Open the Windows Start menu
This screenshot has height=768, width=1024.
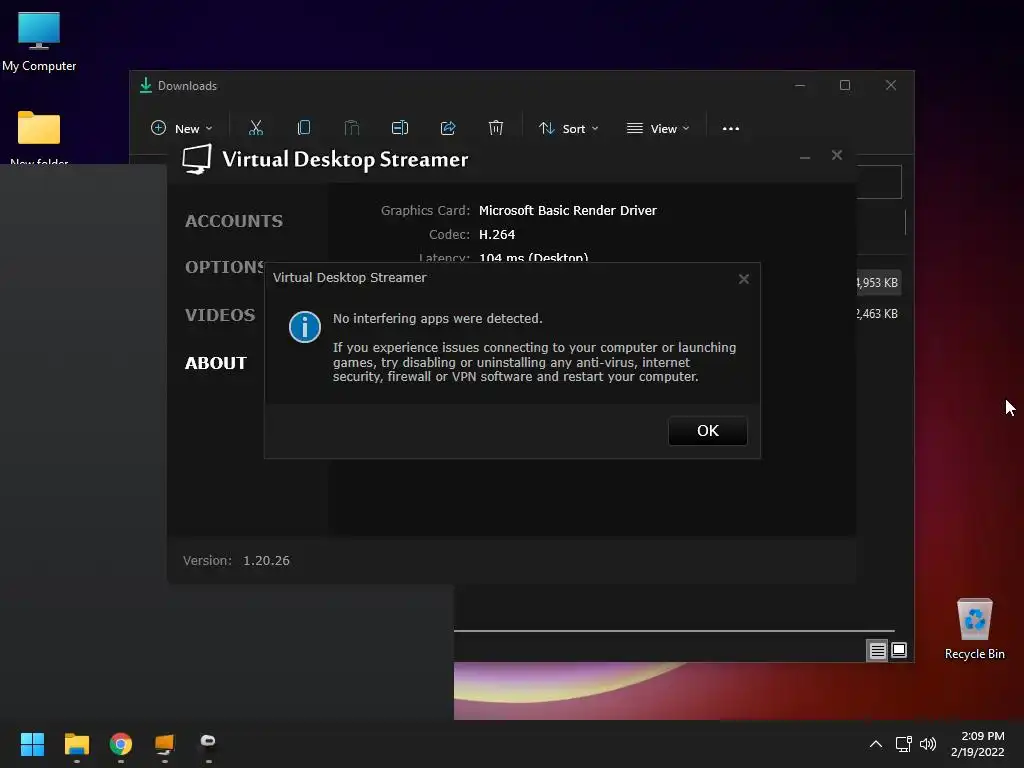[x=32, y=744]
